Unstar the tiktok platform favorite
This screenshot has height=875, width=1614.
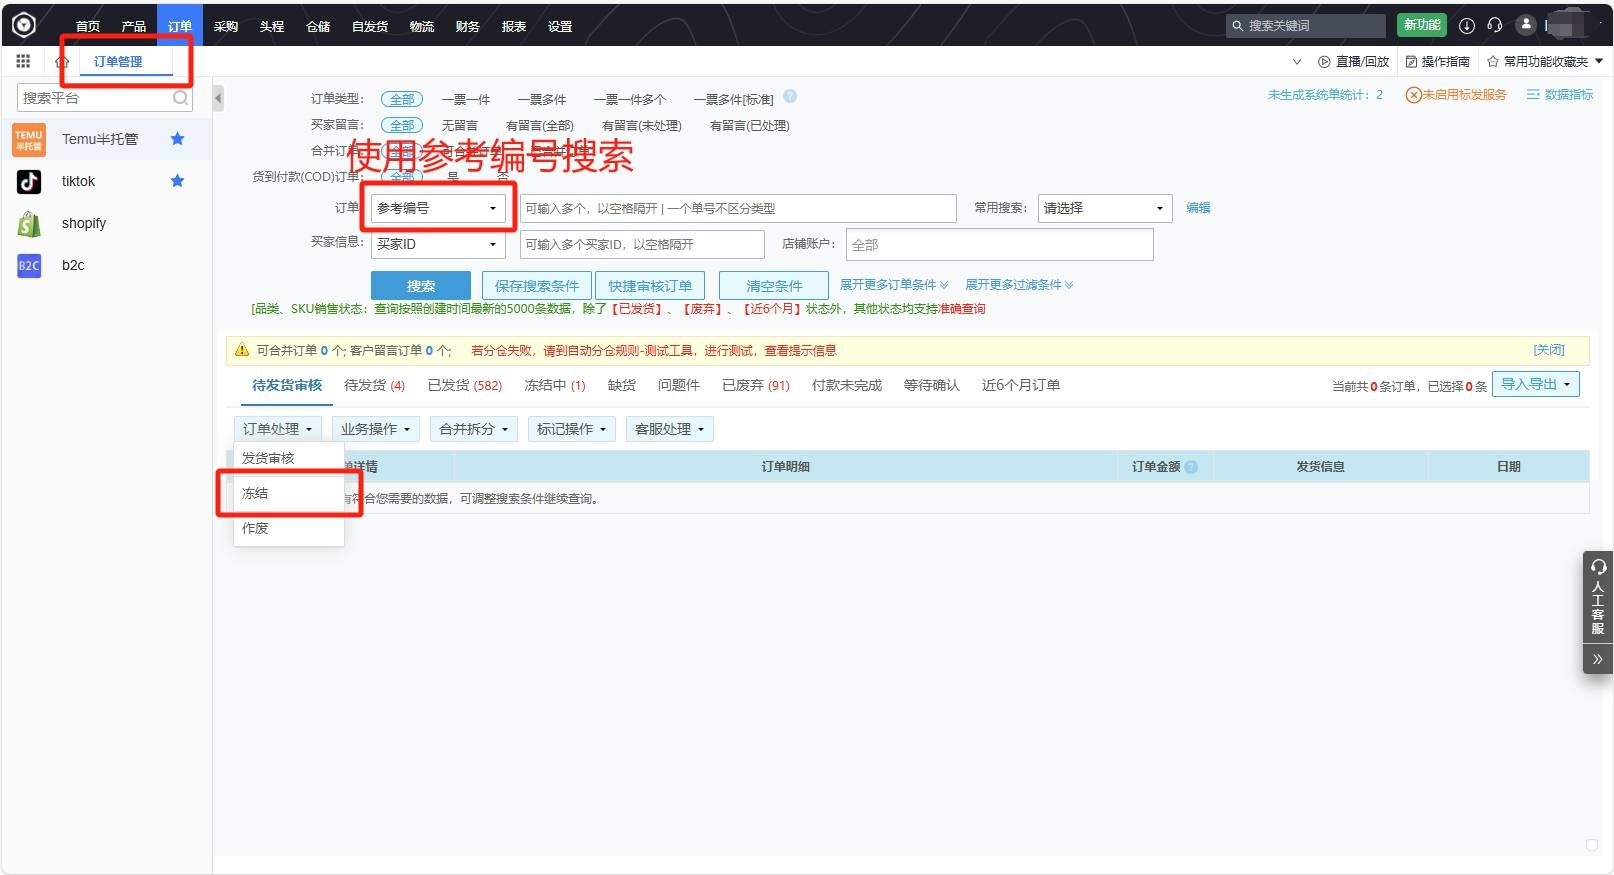(177, 181)
